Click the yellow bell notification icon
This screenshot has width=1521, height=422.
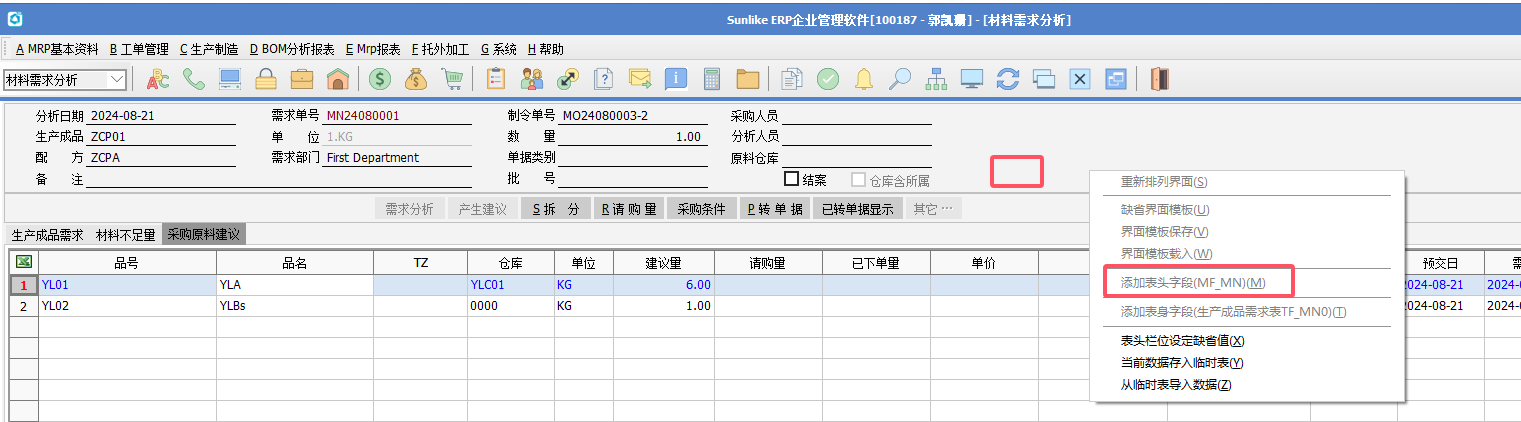tap(863, 79)
